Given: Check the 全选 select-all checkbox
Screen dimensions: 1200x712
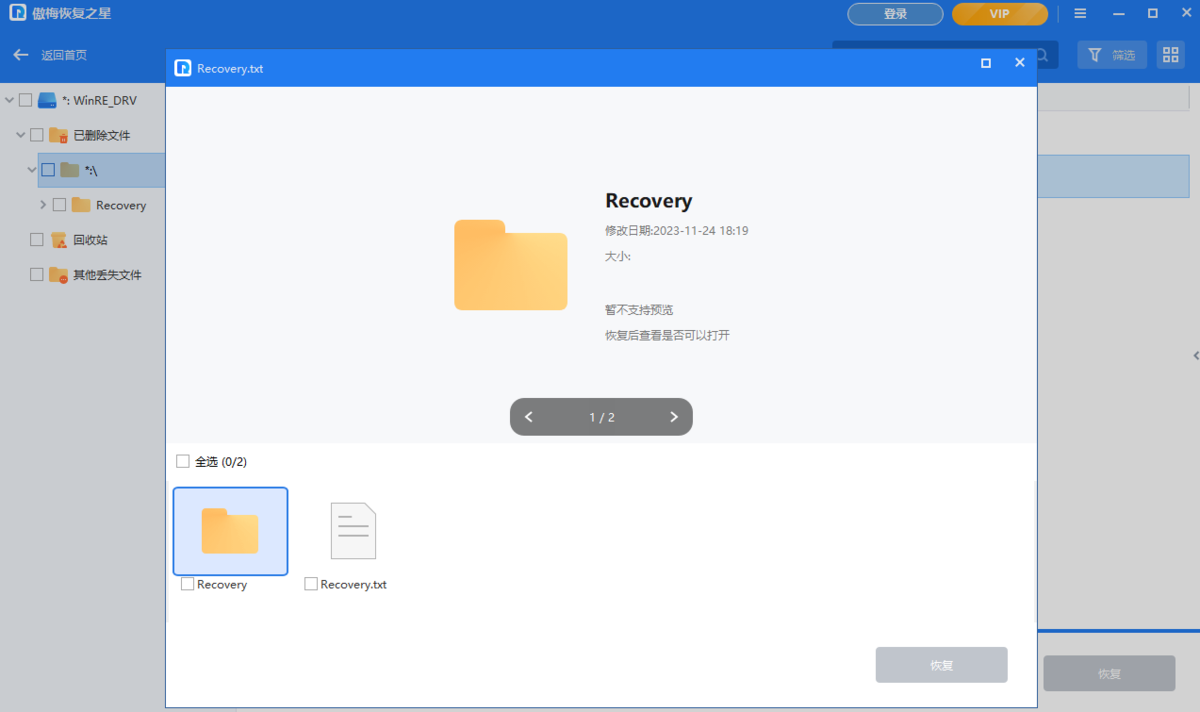Looking at the screenshot, I should click(183, 461).
